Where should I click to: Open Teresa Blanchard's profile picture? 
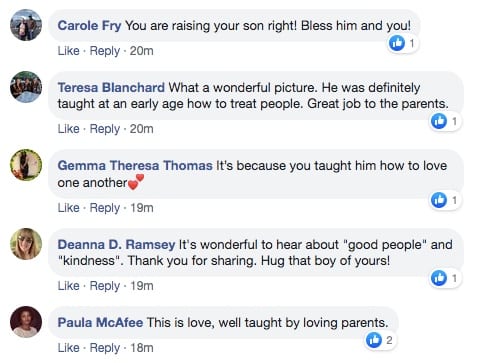[x=26, y=87]
